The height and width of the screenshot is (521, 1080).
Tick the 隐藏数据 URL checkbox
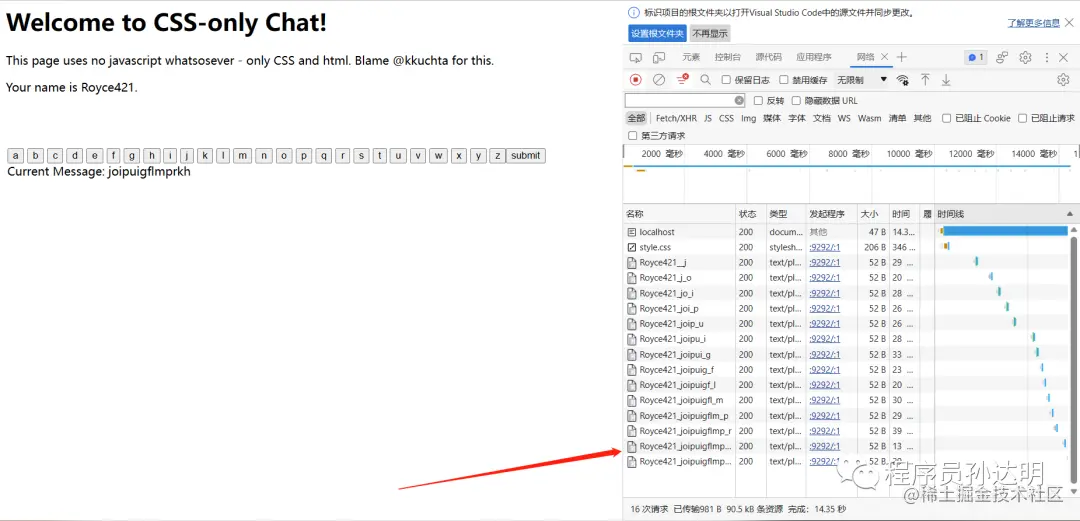tap(796, 101)
